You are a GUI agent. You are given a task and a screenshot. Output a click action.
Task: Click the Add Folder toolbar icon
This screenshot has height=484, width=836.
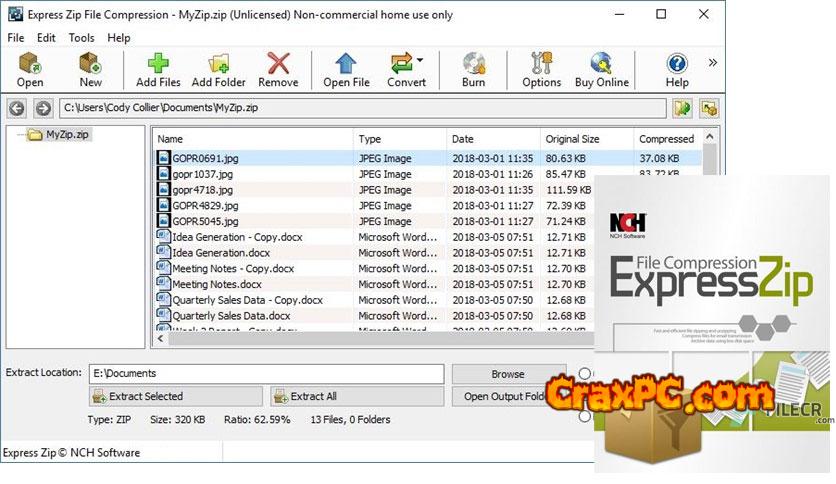[219, 63]
